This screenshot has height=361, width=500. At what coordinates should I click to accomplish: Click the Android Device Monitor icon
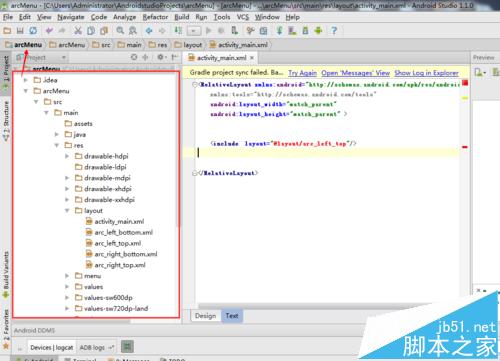[x=318, y=31]
